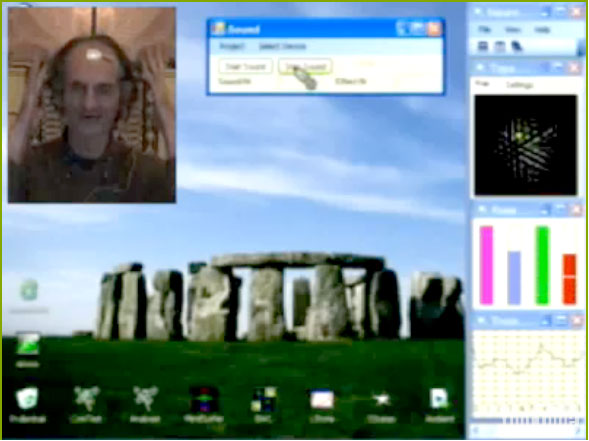Switch to the Settings tab
Screen dimensions: 589x441
(x=520, y=85)
